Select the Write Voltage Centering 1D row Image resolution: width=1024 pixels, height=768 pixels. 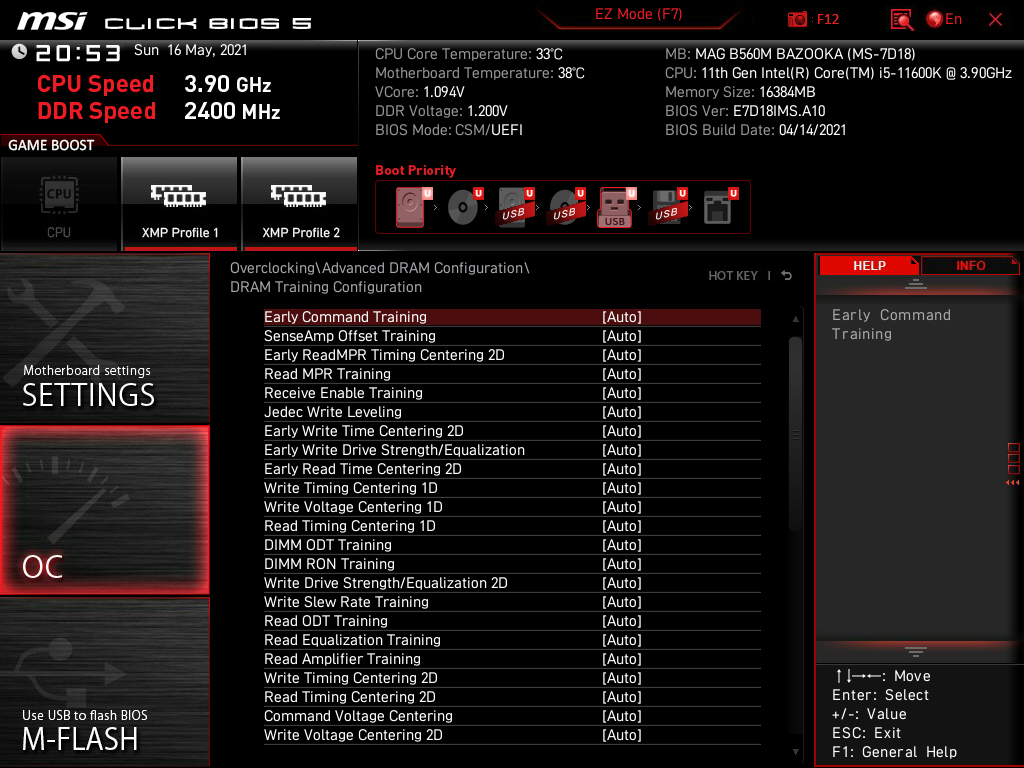tap(512, 507)
